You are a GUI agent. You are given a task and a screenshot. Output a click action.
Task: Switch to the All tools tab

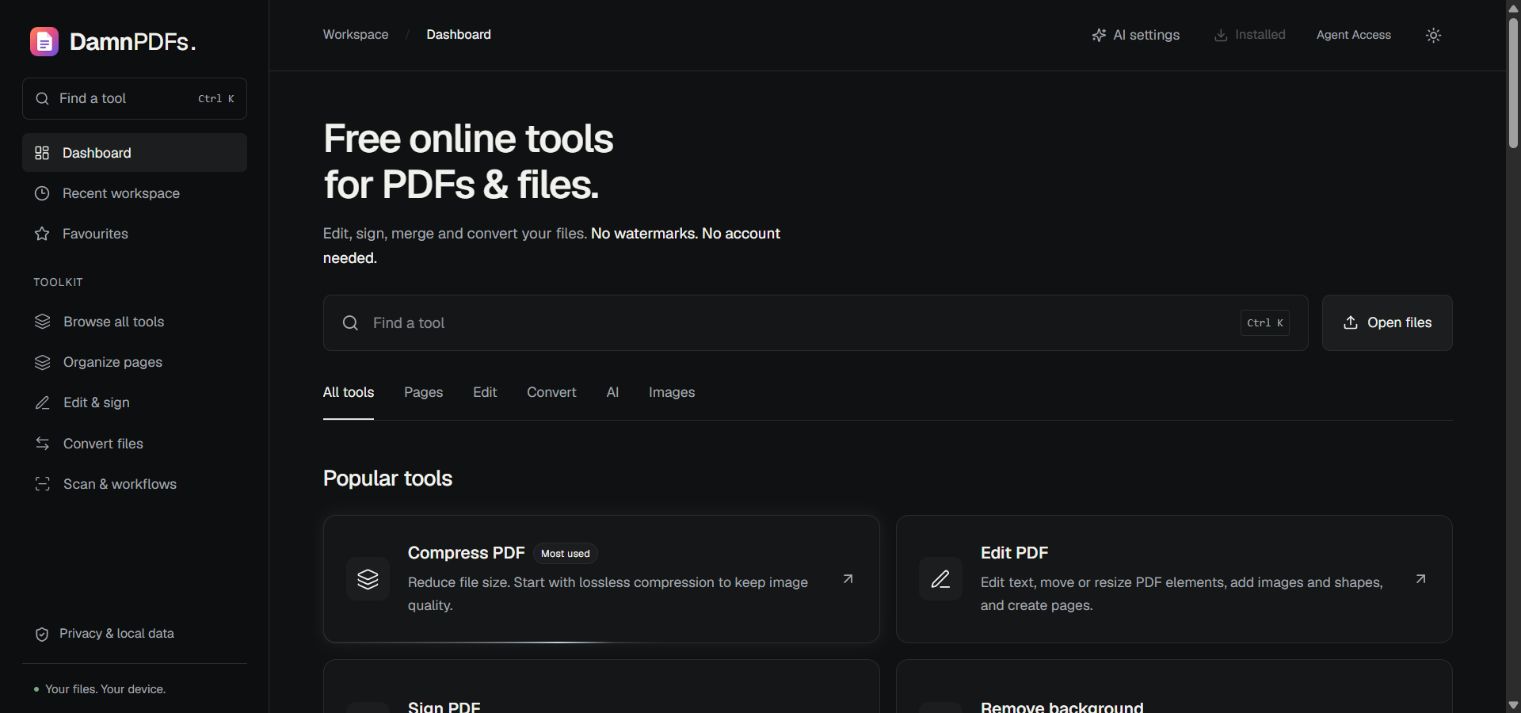click(x=348, y=392)
